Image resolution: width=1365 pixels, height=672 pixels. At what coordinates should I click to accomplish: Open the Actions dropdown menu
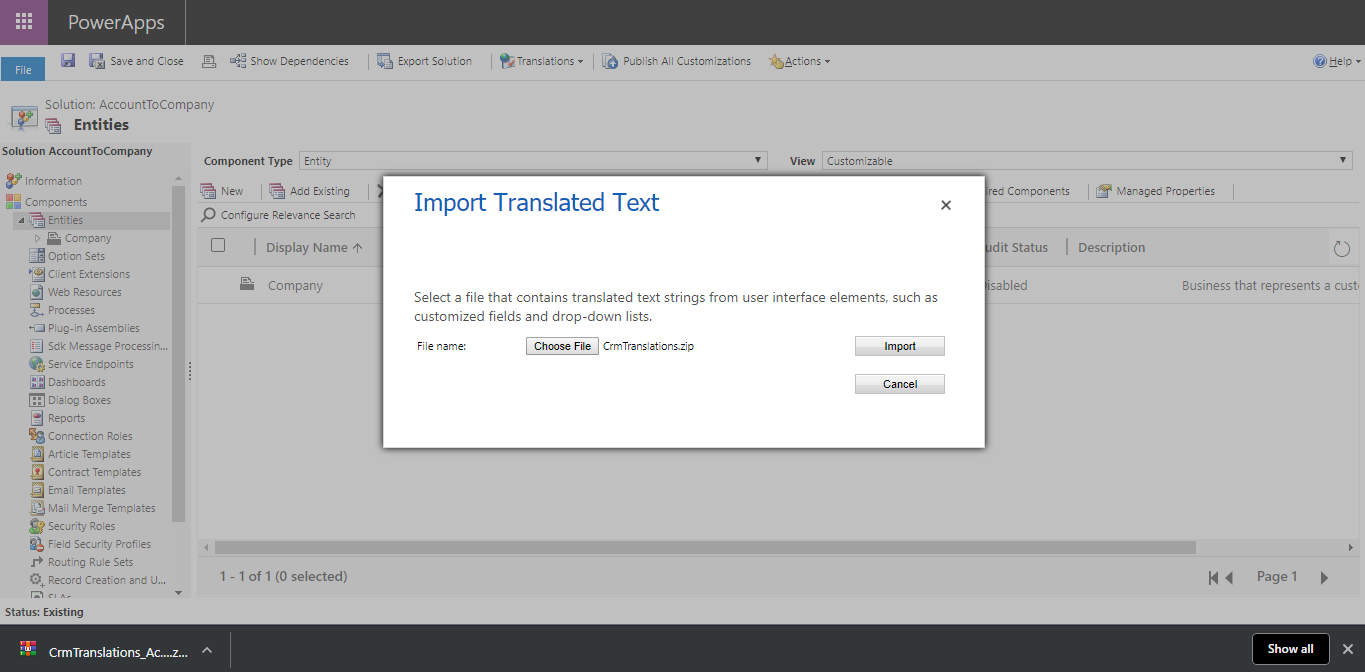(x=799, y=61)
